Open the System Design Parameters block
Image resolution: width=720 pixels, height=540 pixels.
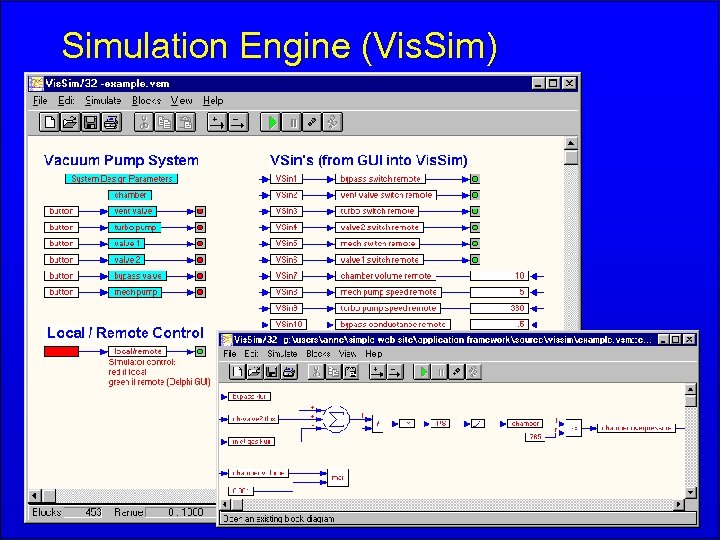[121, 179]
